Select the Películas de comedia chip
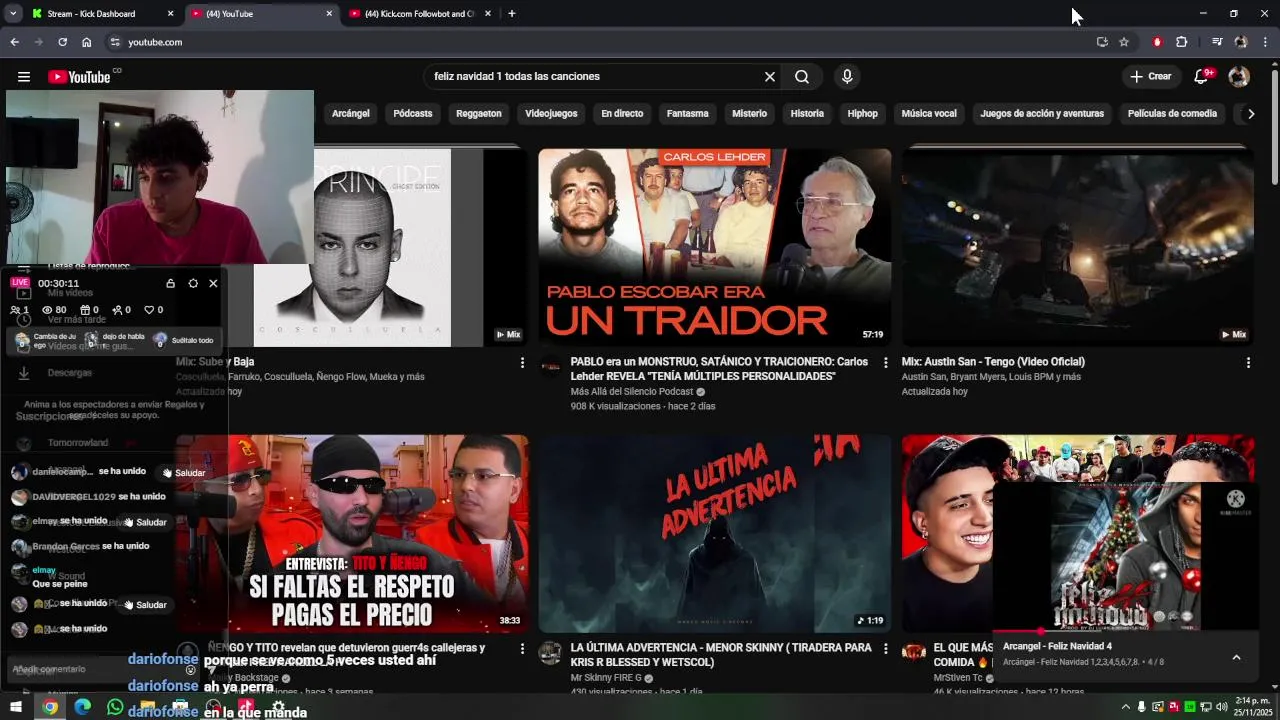This screenshot has height=720, width=1280. [x=1172, y=114]
